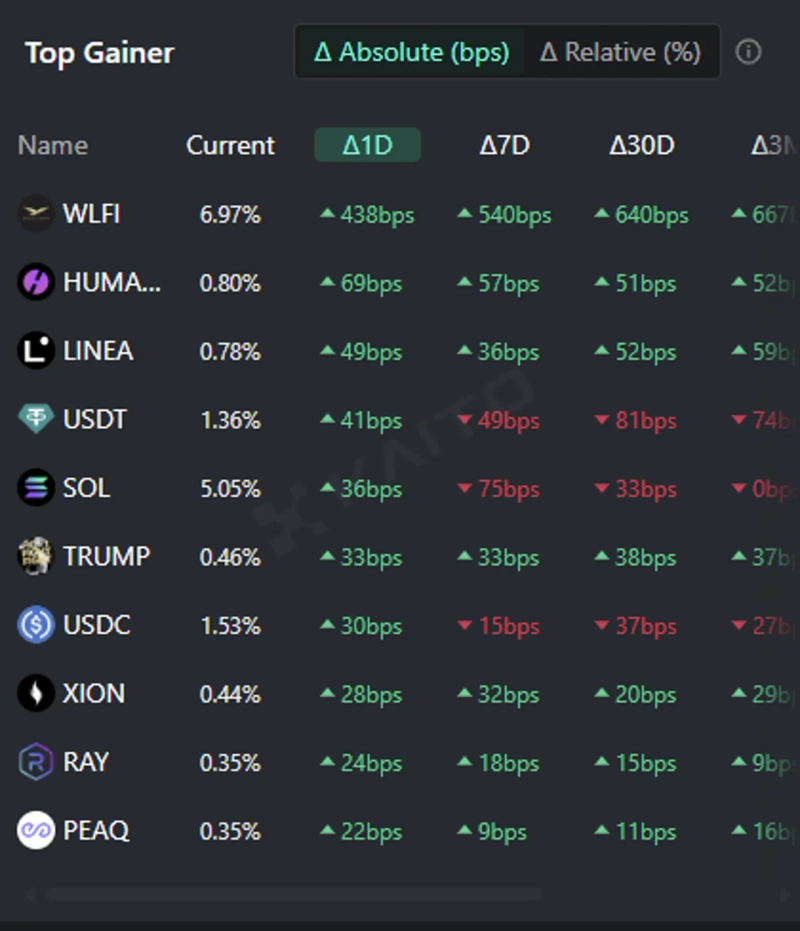Sort by the Δ1D column
The width and height of the screenshot is (800, 931).
pyautogui.click(x=367, y=146)
